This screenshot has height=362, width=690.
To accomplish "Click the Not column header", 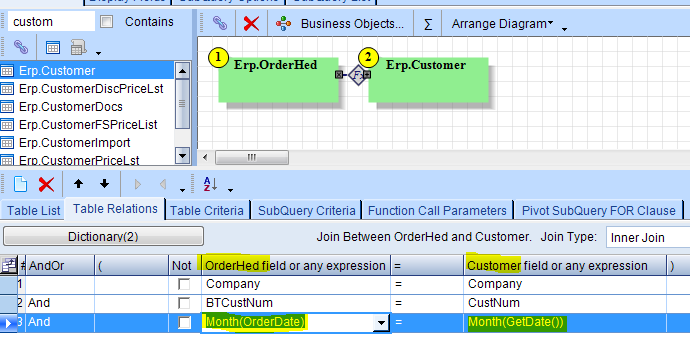I will tap(185, 266).
